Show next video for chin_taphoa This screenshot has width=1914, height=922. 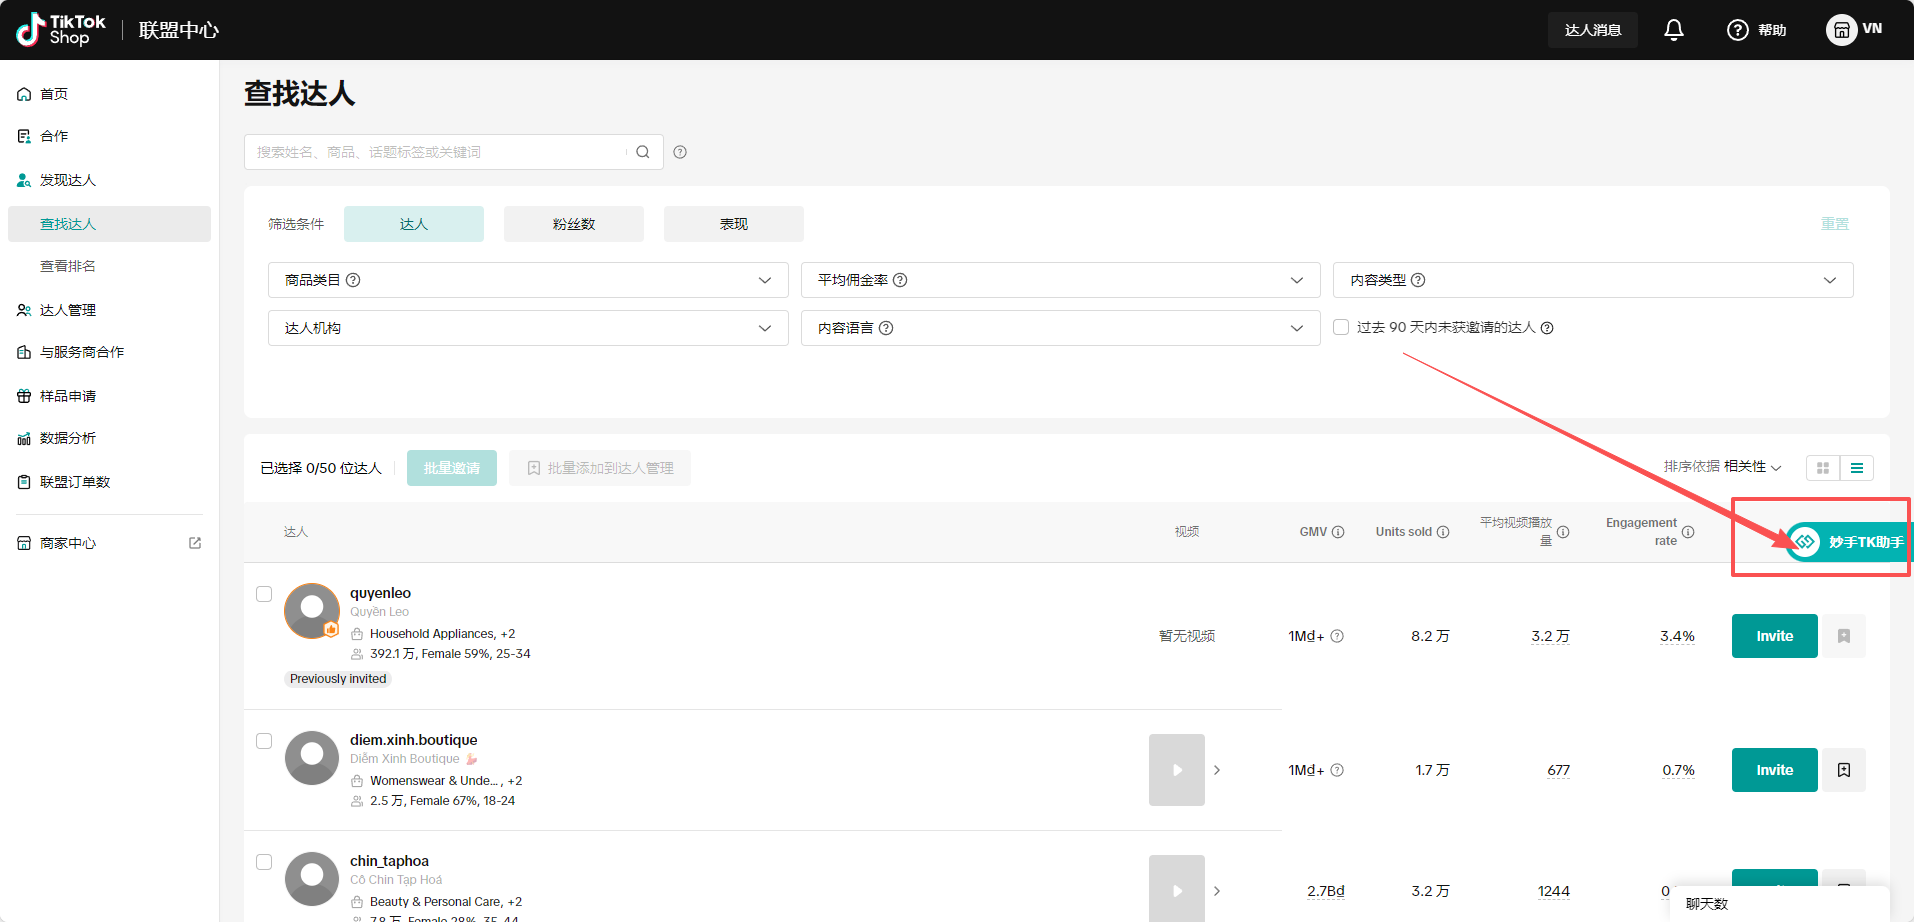point(1217,891)
